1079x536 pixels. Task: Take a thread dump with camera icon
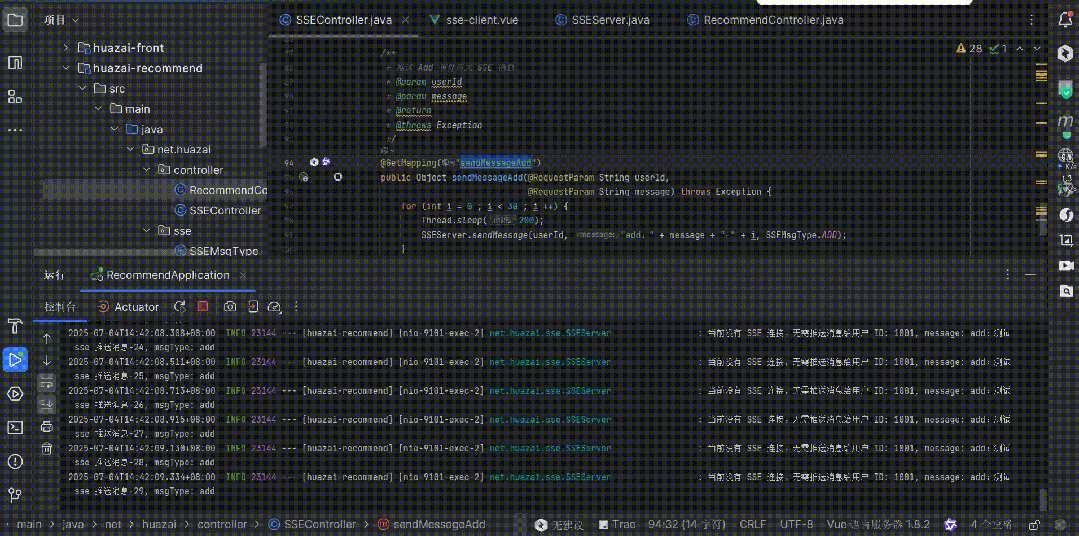pyautogui.click(x=231, y=307)
